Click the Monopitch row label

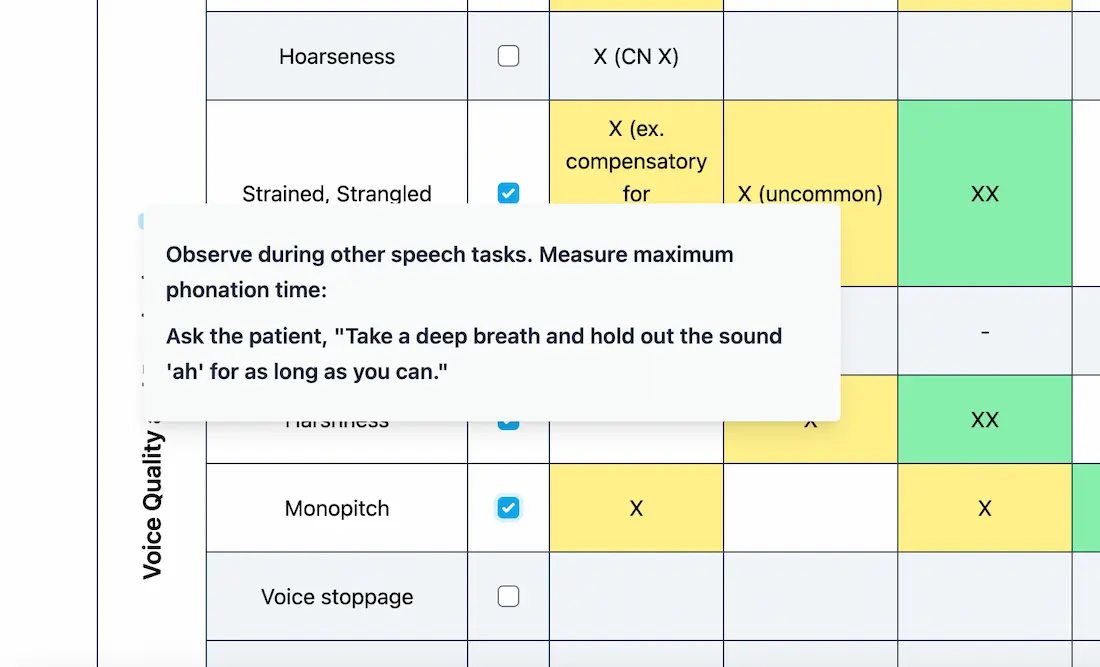(337, 508)
